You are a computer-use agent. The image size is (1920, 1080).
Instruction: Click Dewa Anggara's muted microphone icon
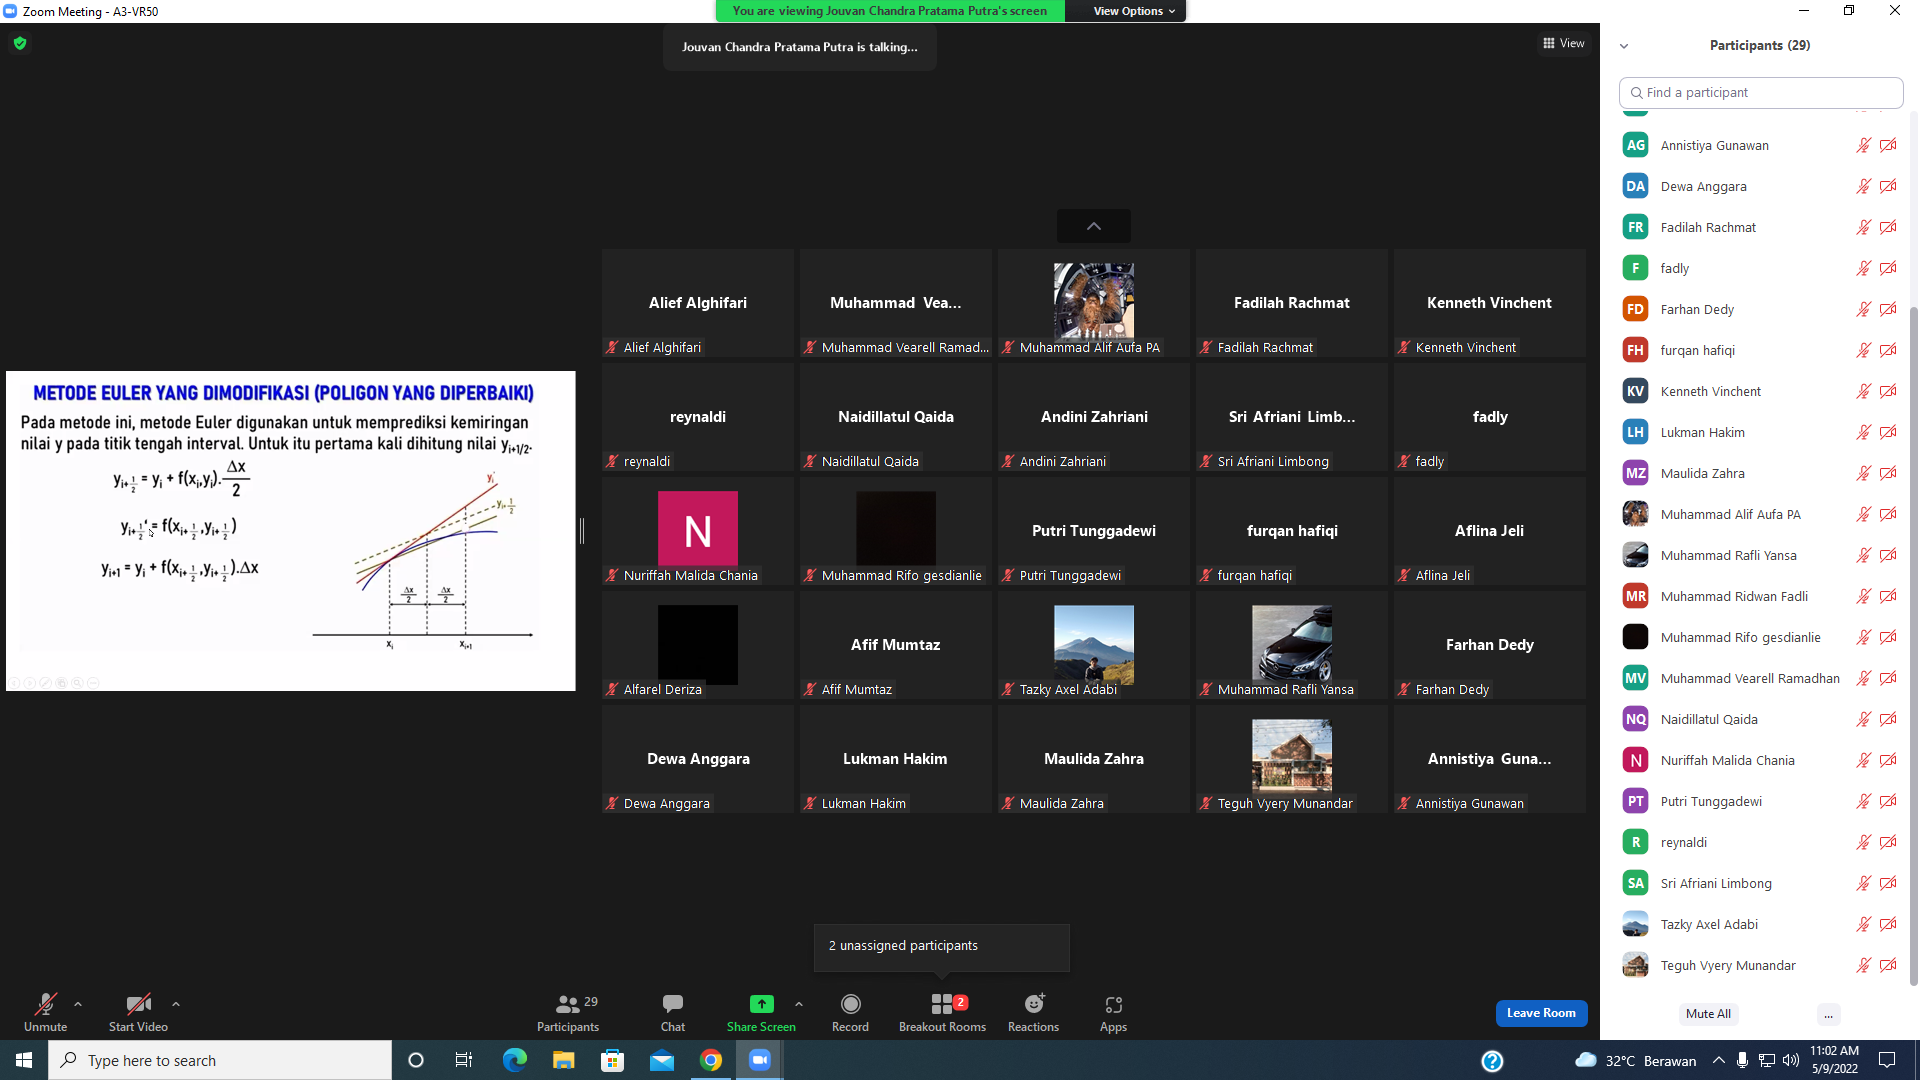[612, 803]
